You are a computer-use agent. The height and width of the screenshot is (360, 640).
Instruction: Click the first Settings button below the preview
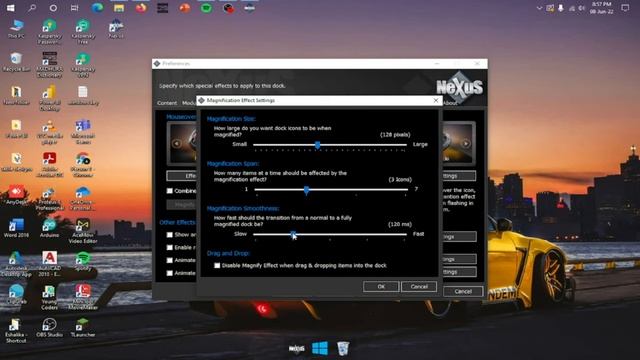pyautogui.click(x=459, y=176)
